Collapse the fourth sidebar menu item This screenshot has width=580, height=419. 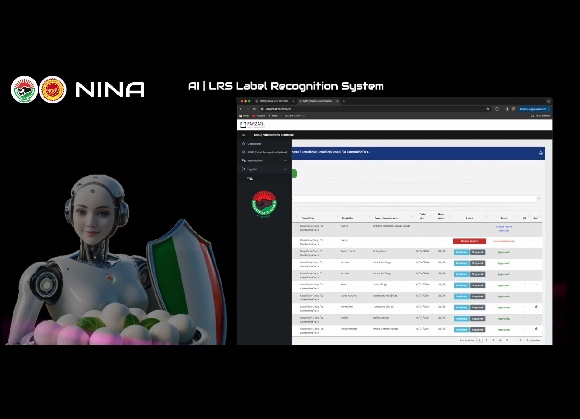pyautogui.click(x=264, y=169)
